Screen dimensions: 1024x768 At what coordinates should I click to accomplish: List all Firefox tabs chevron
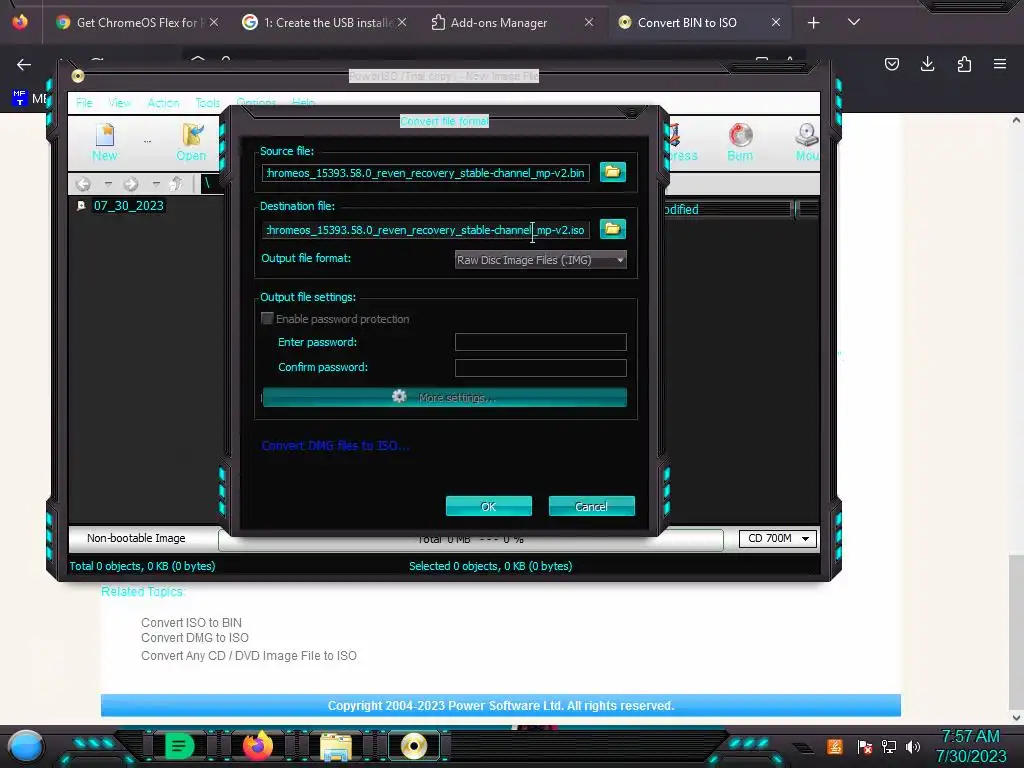coord(854,22)
